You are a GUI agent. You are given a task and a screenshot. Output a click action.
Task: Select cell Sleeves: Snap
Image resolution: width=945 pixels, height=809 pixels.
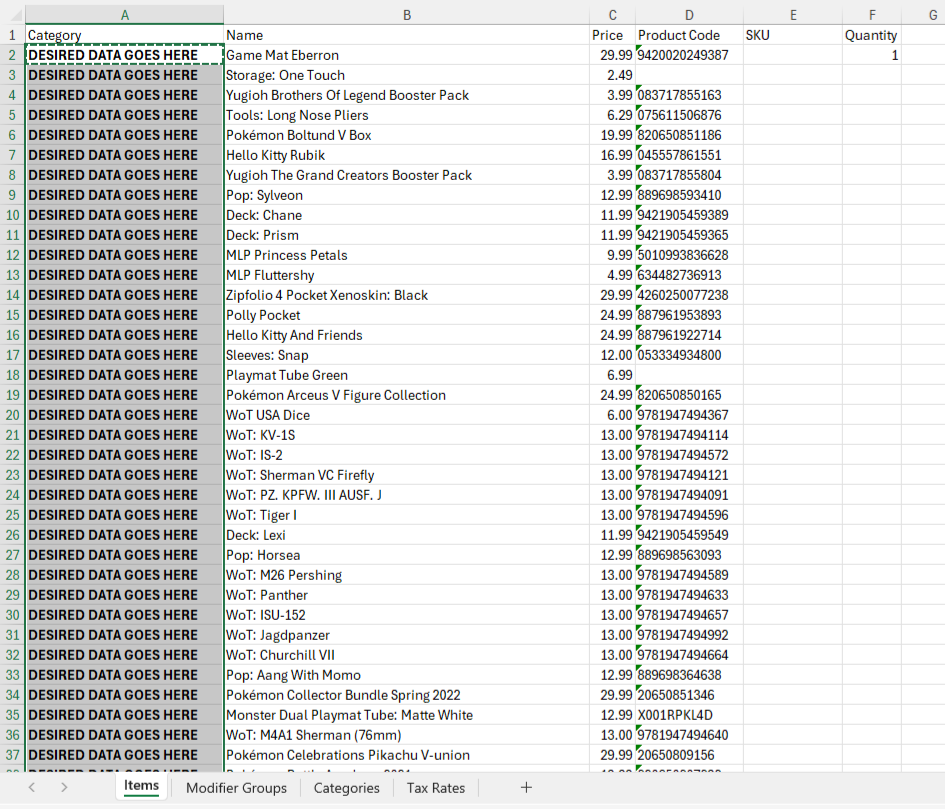click(x=407, y=355)
